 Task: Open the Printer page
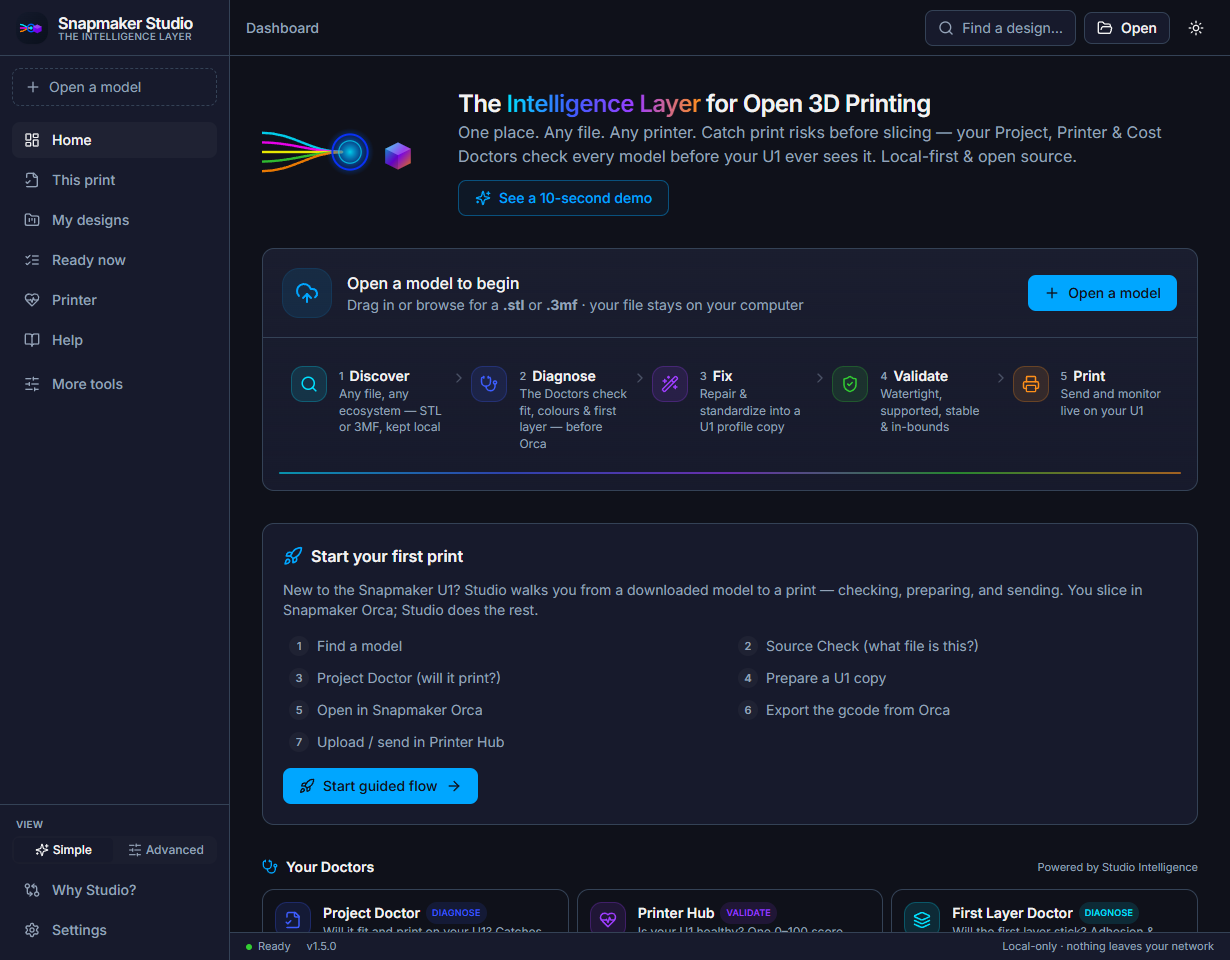pos(114,300)
